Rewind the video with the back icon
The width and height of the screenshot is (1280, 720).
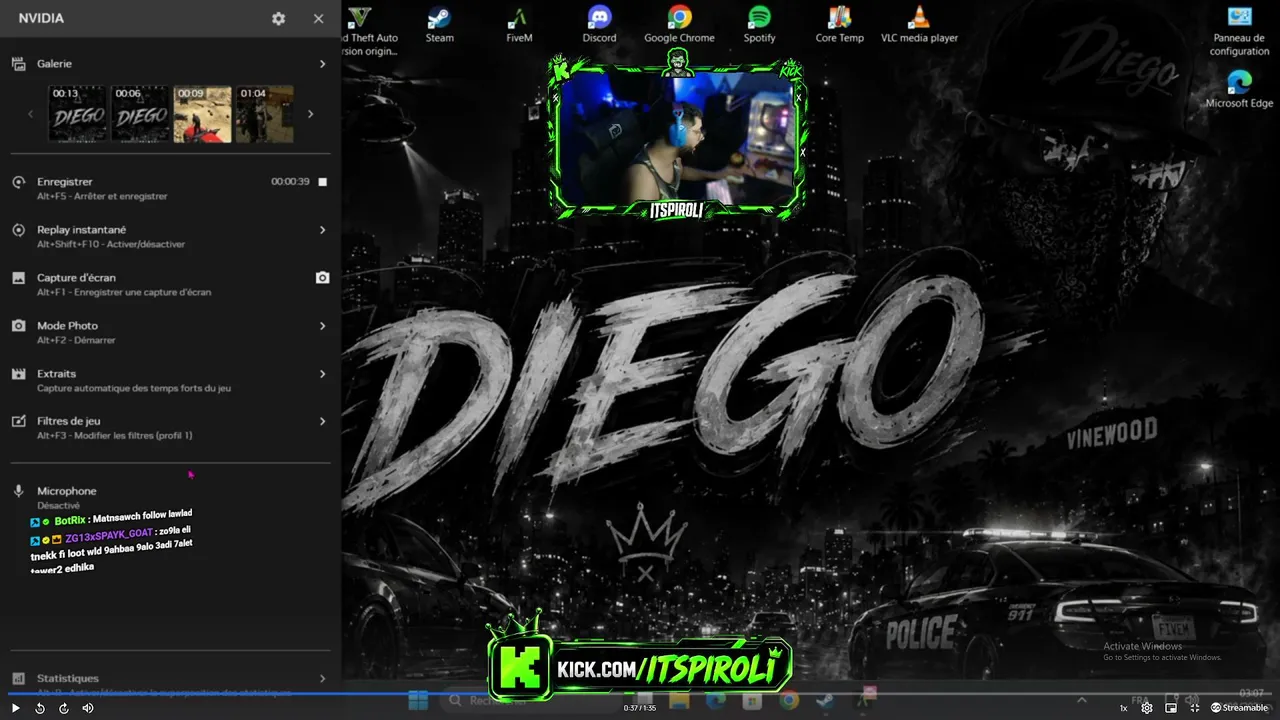[x=40, y=708]
